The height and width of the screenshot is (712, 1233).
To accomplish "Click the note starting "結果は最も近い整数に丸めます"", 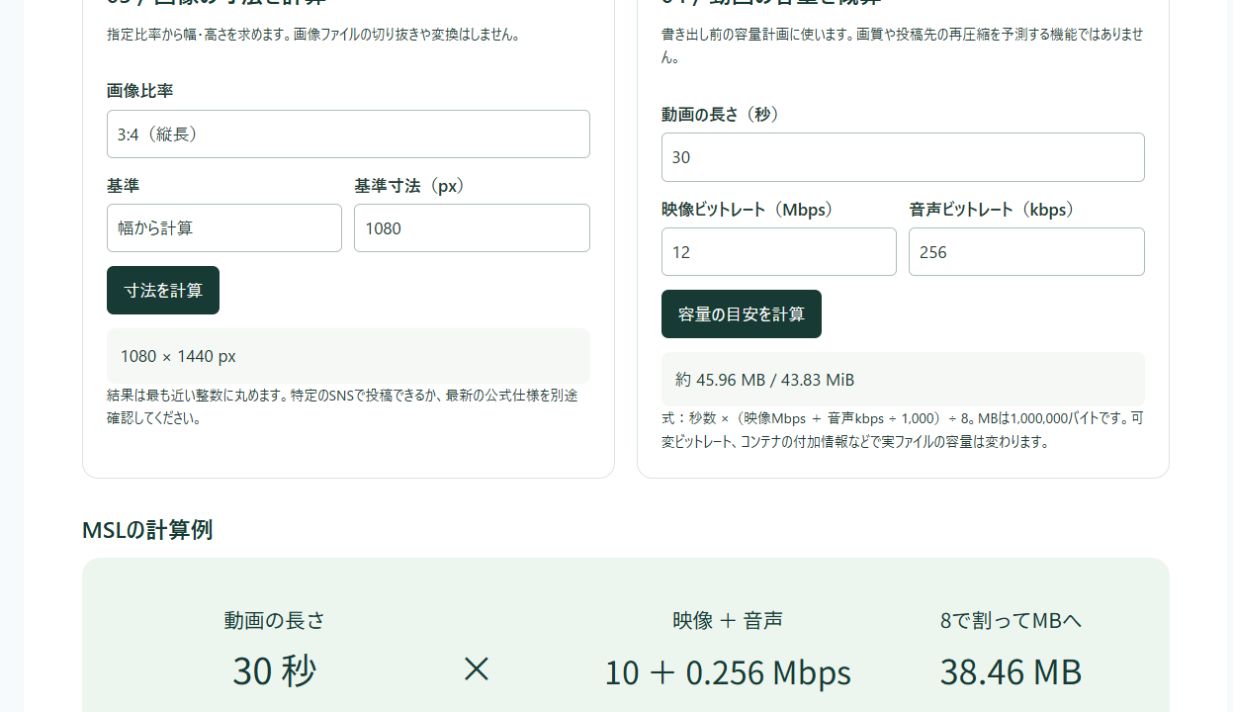I will point(342,407).
